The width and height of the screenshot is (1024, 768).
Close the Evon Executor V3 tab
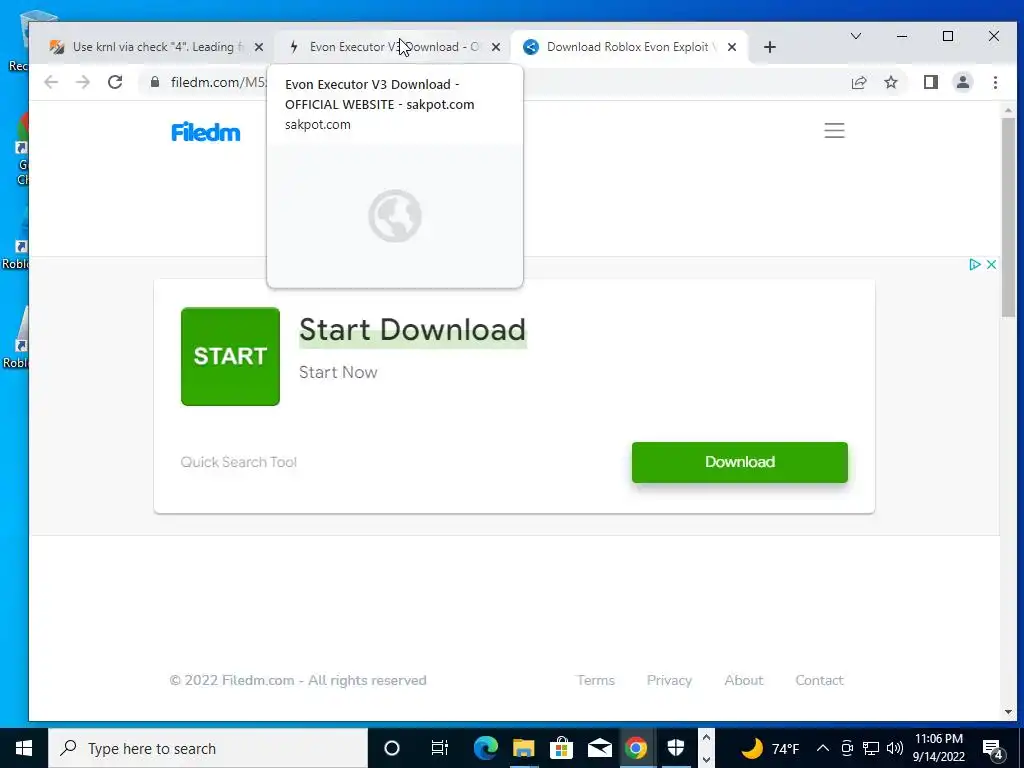pos(496,47)
